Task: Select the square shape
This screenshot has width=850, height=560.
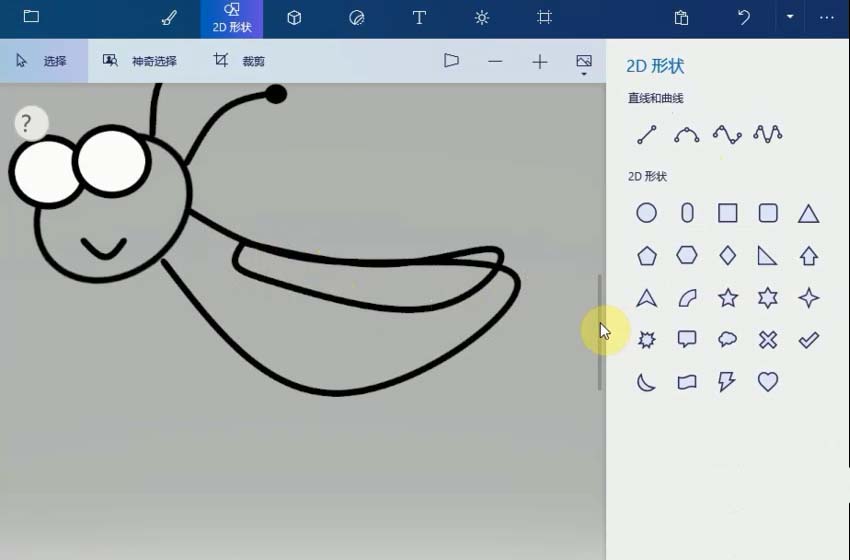Action: pos(727,213)
